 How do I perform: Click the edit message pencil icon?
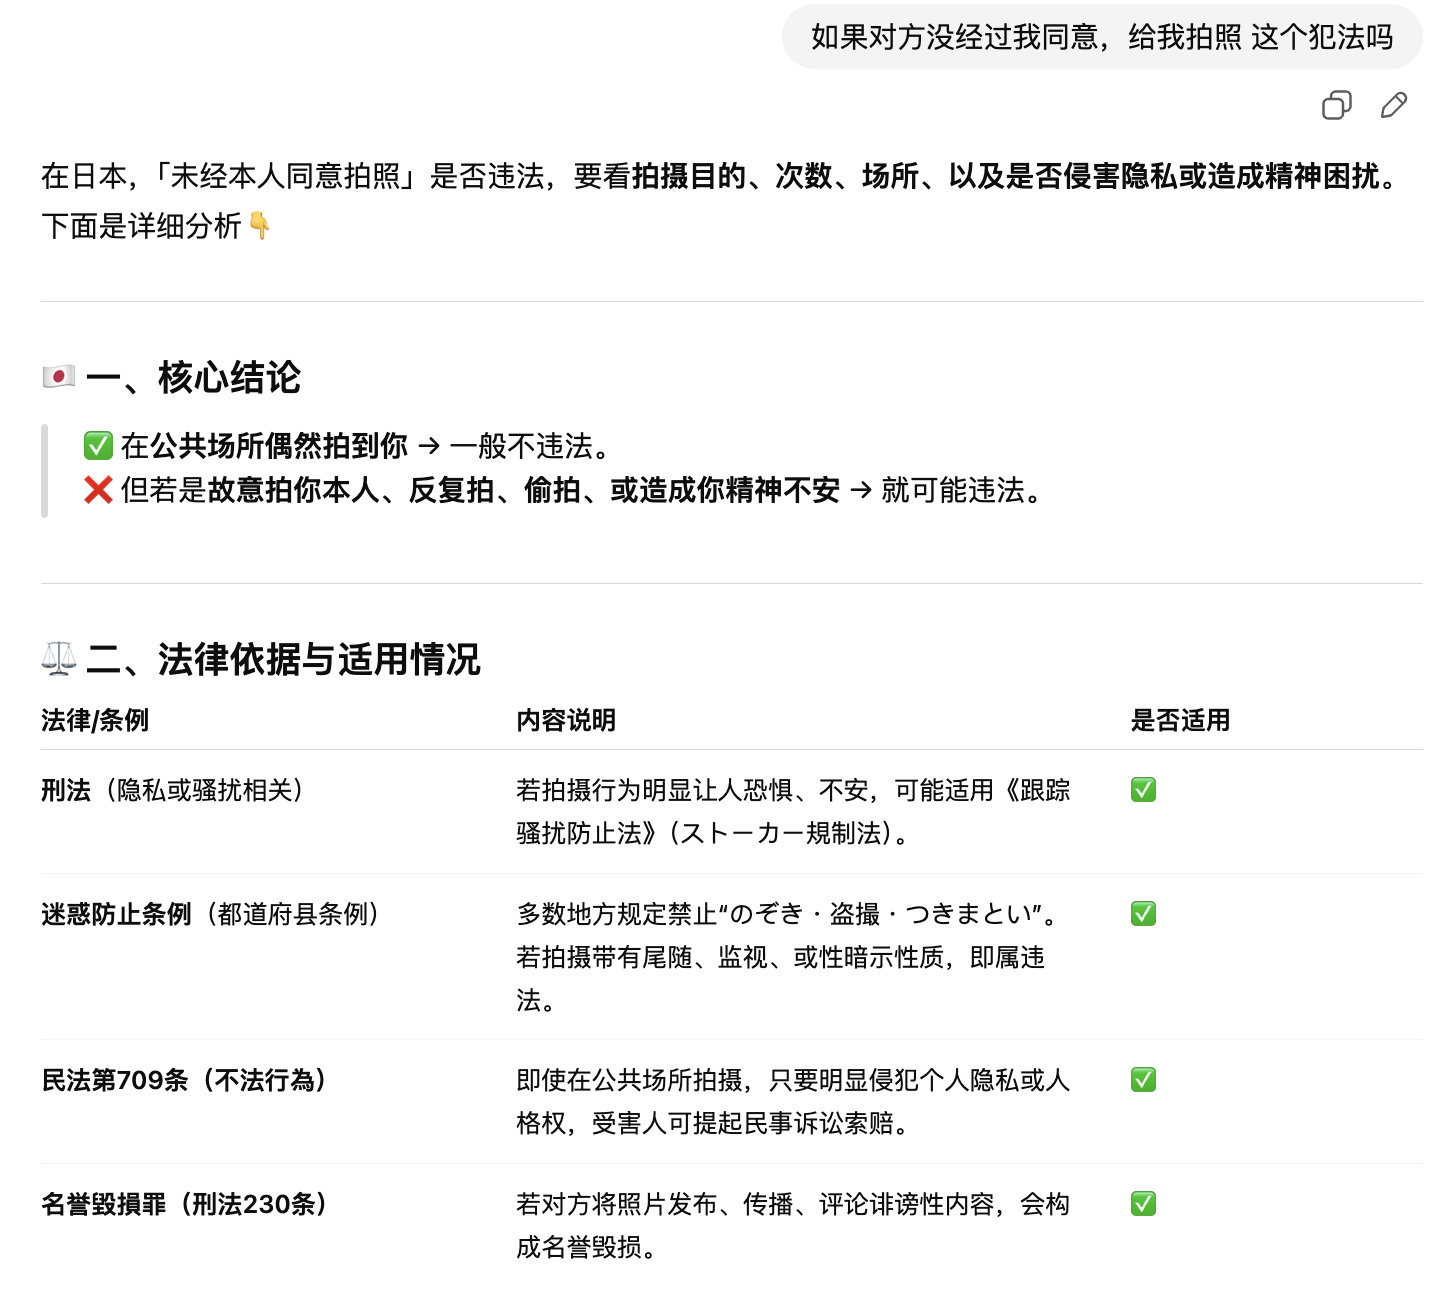[1394, 105]
